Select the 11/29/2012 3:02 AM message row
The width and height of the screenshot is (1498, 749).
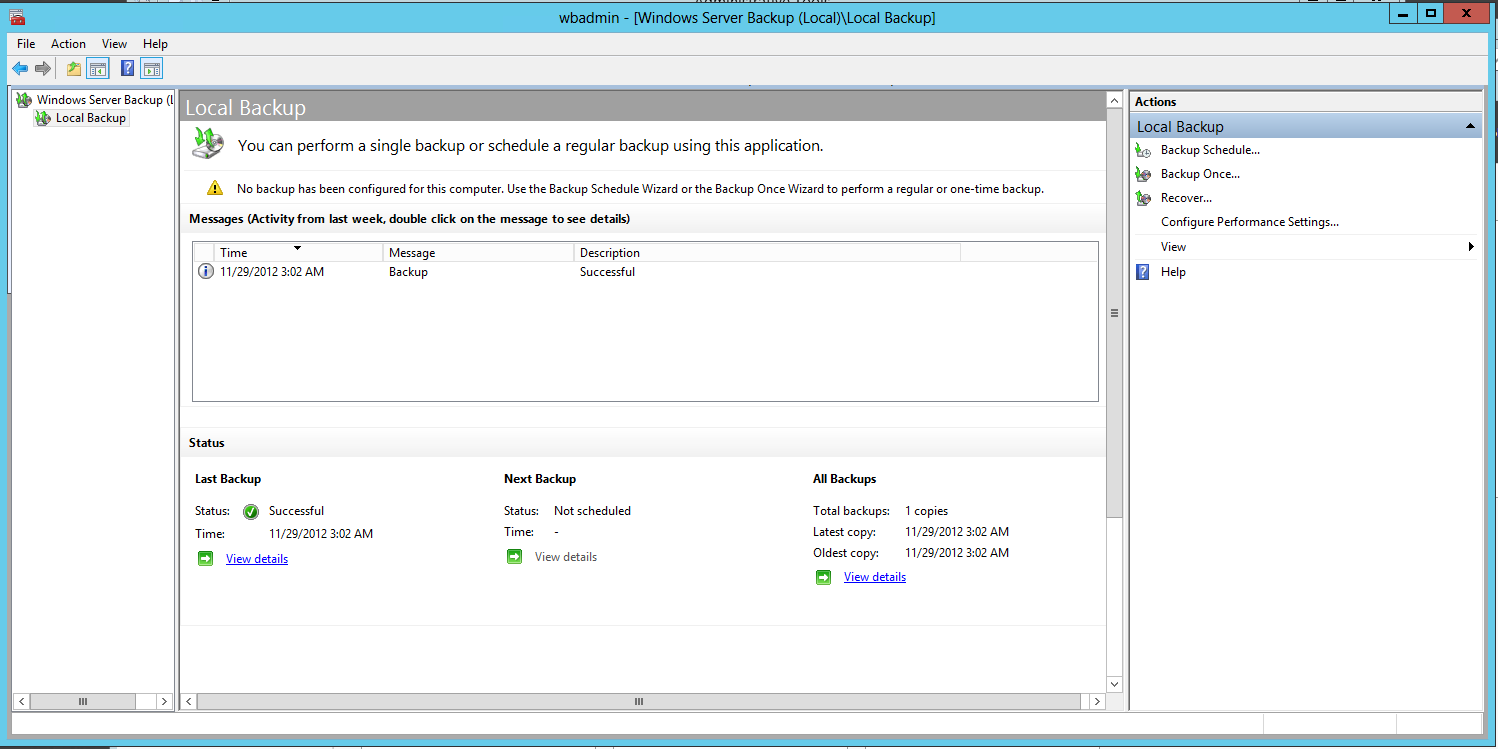pyautogui.click(x=645, y=272)
